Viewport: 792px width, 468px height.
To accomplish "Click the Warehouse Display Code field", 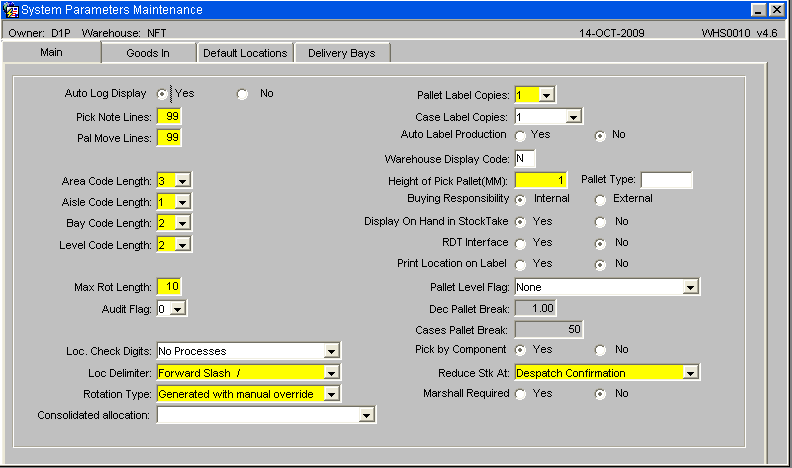I will [525, 159].
